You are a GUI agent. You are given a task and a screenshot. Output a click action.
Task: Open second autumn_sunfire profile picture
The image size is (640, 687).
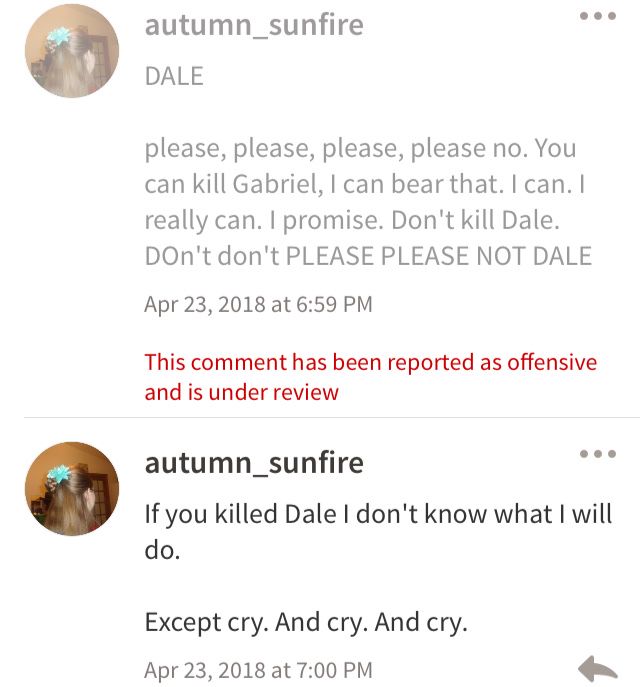(x=72, y=489)
